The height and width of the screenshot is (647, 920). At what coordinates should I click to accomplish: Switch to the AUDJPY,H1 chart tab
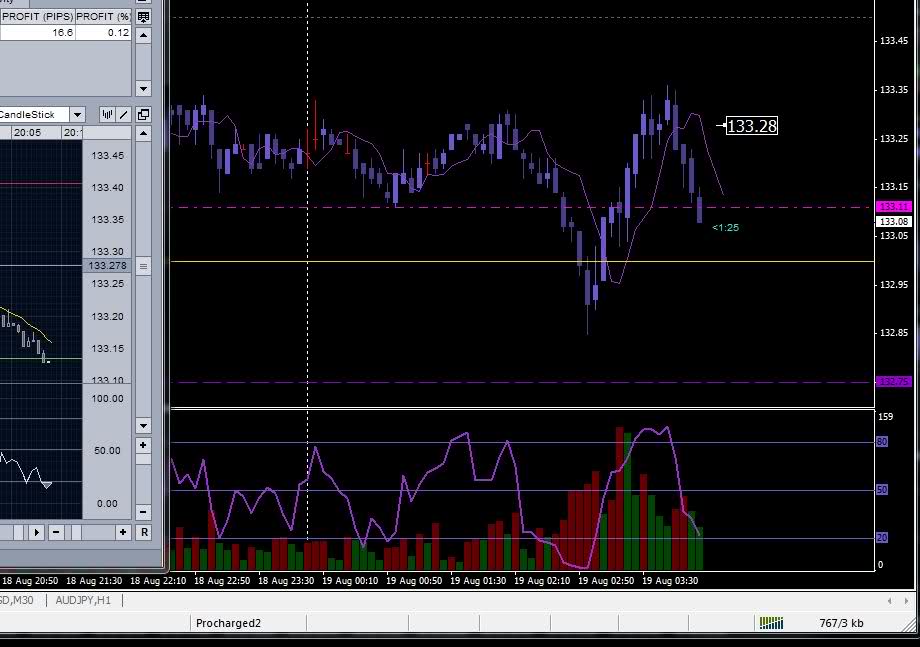click(84, 600)
